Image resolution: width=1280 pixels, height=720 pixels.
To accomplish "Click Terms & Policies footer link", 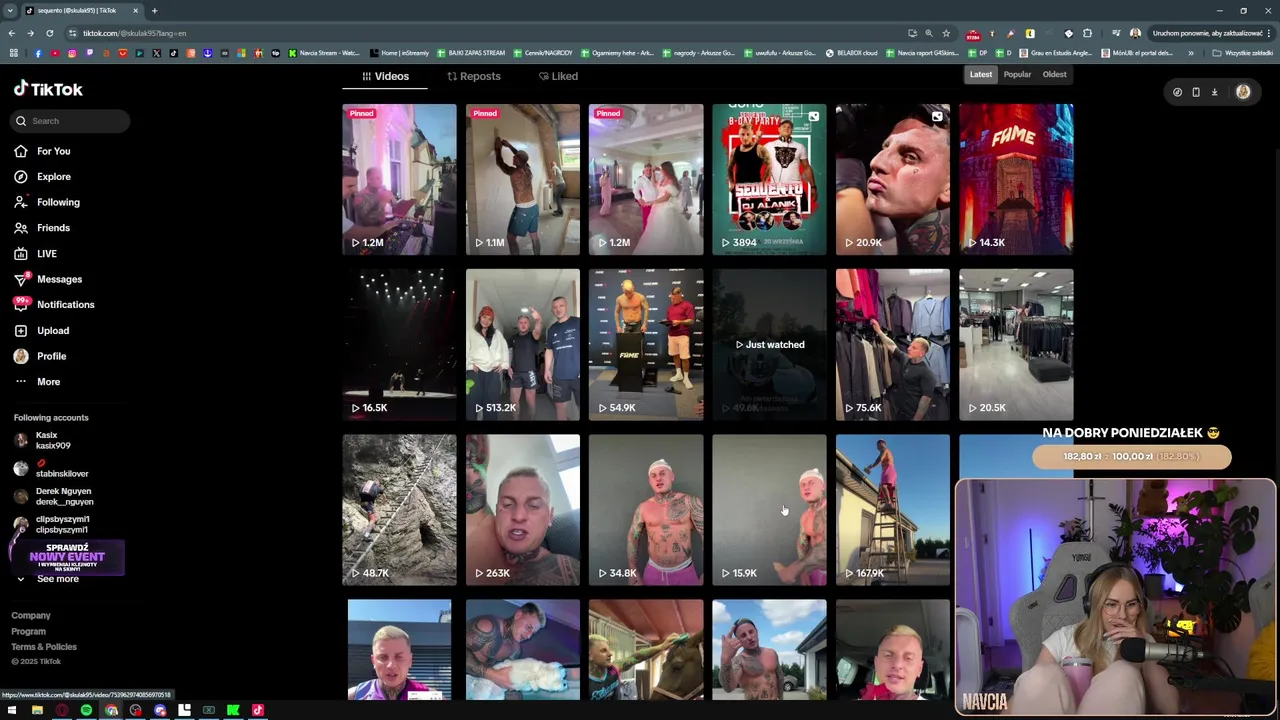I will [x=44, y=647].
